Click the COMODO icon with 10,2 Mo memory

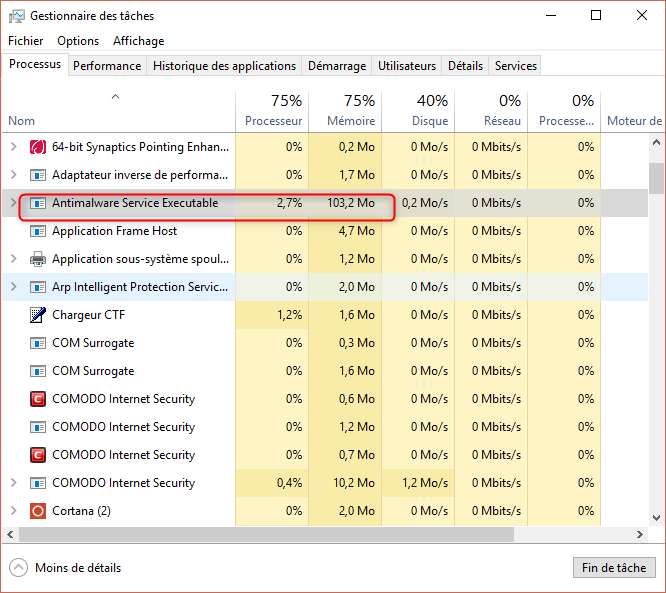pyautogui.click(x=38, y=483)
